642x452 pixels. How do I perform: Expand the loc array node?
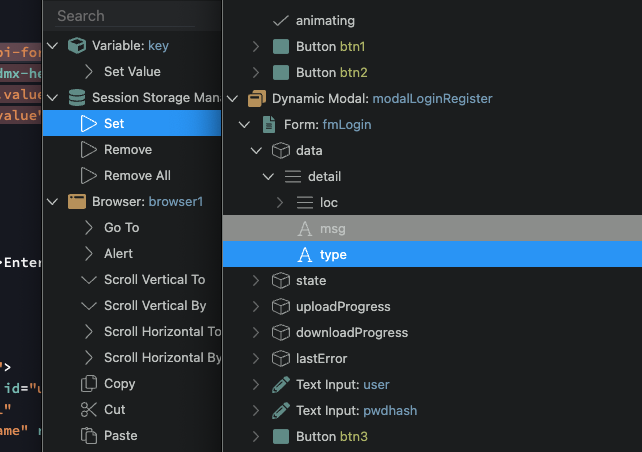280,202
